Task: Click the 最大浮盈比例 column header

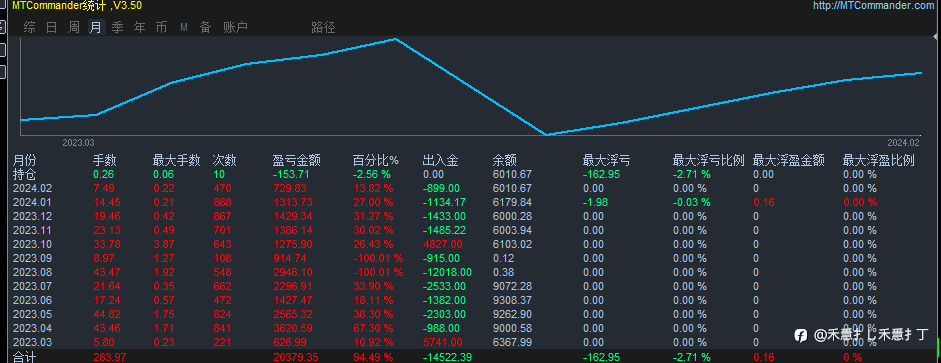Action: (879, 160)
